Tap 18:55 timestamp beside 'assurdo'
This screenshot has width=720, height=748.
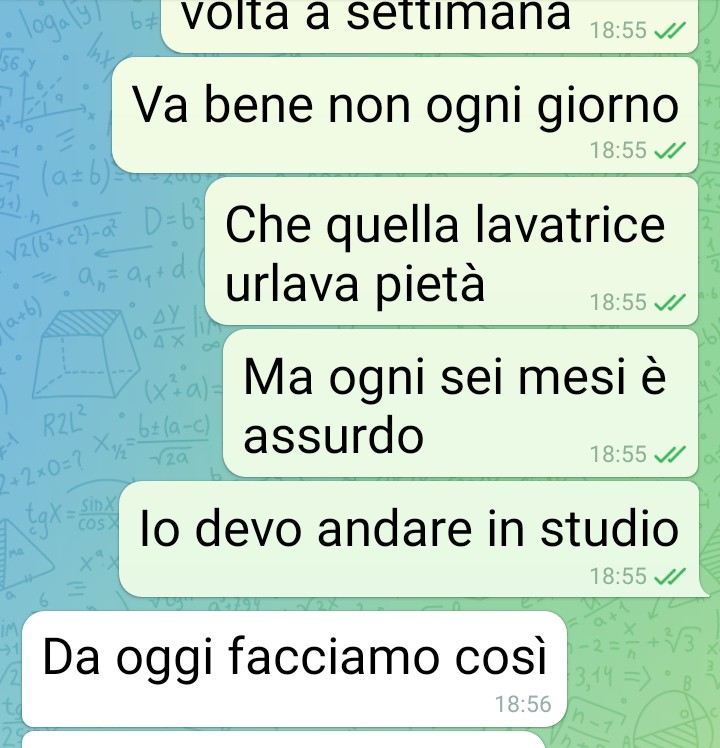(618, 454)
